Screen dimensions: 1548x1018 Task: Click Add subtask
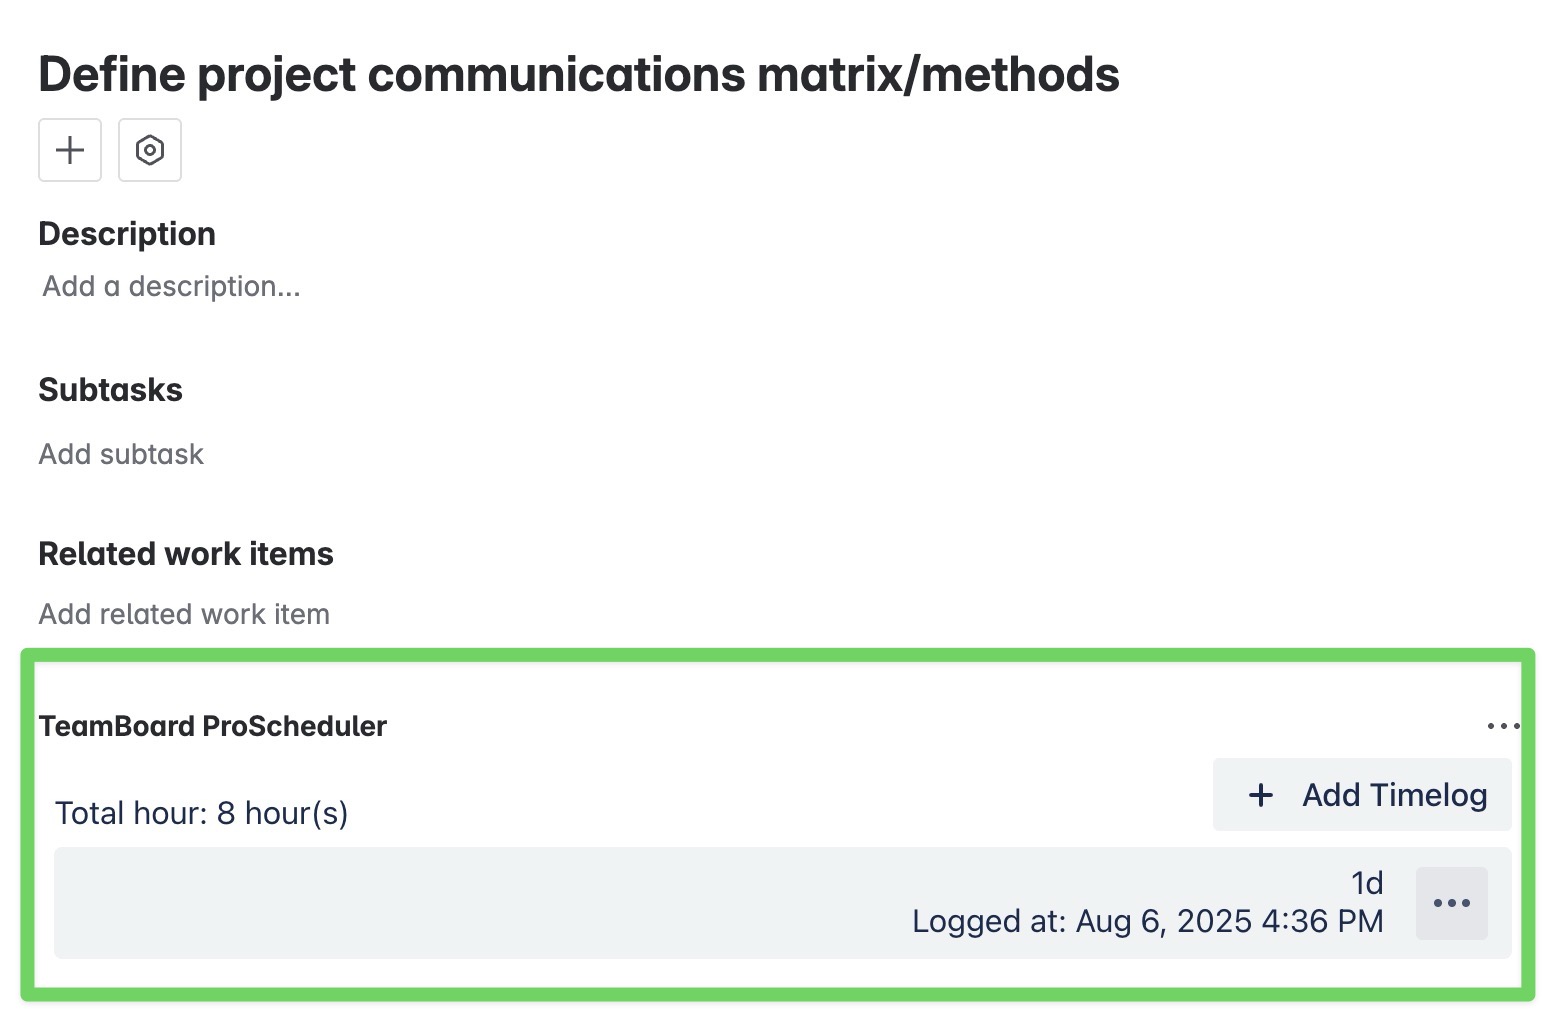tap(121, 454)
